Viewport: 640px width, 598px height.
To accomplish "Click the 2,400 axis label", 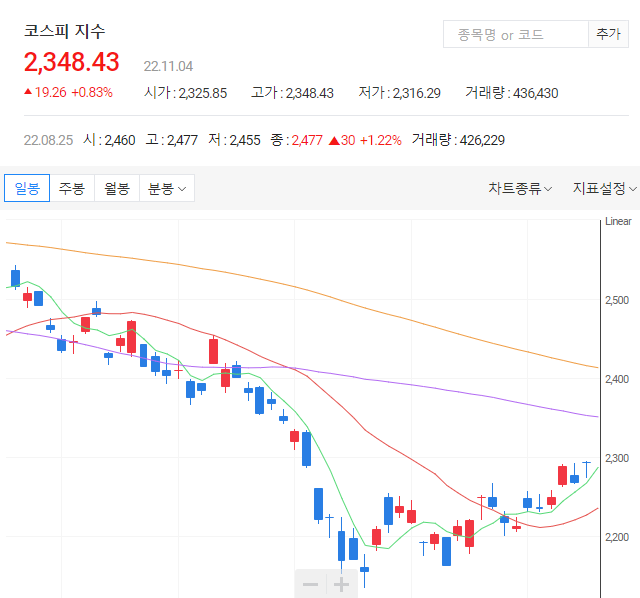I will 617,379.
